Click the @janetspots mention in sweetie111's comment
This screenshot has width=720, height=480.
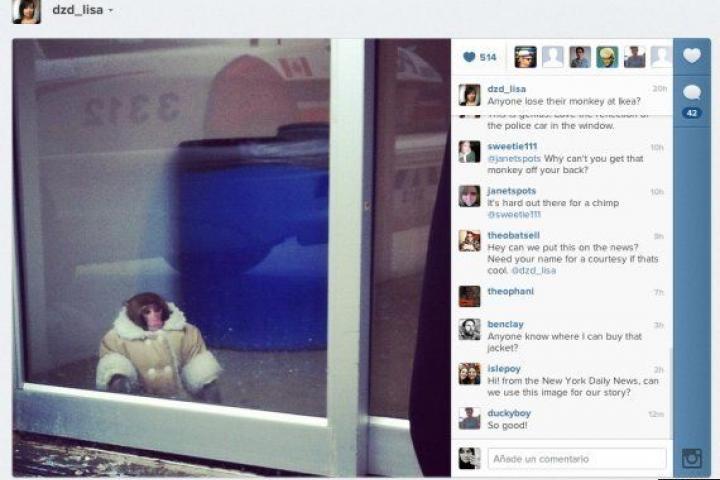[x=514, y=158]
